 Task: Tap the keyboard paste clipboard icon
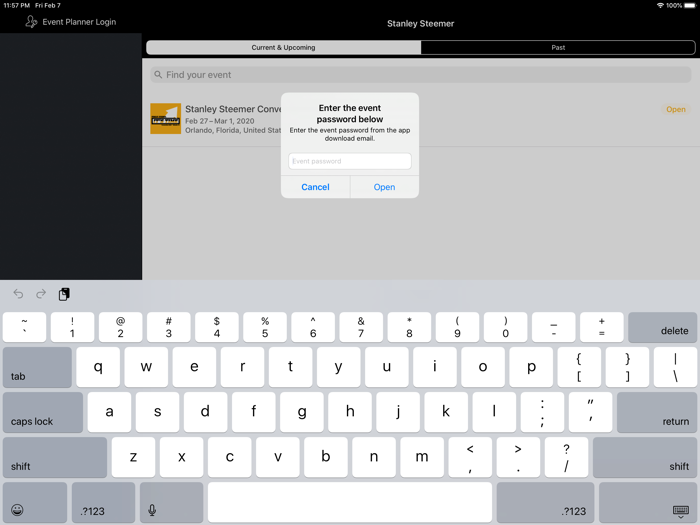(64, 294)
